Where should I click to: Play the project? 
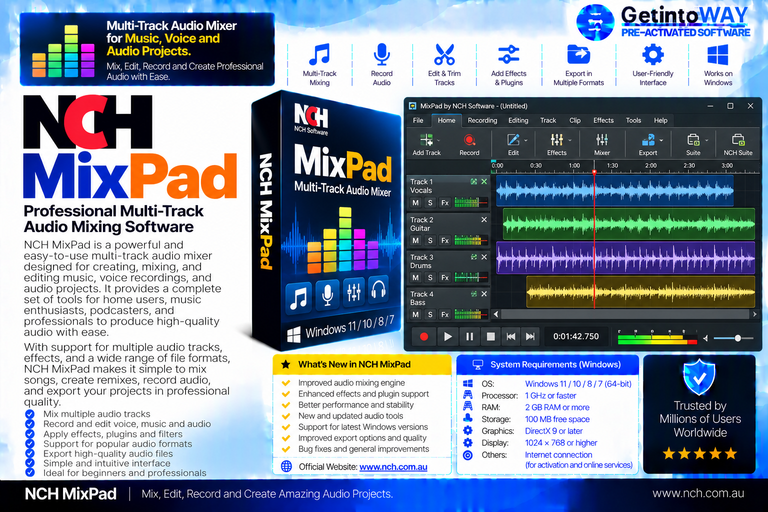[x=447, y=337]
